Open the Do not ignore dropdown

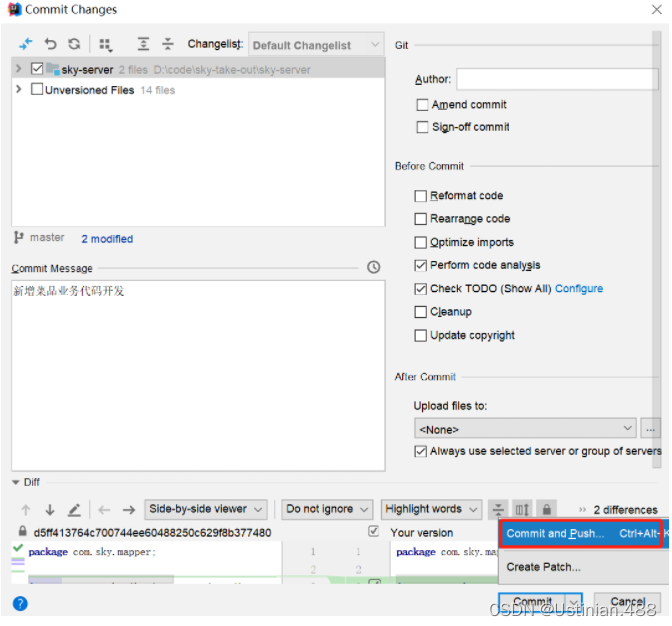[327, 509]
